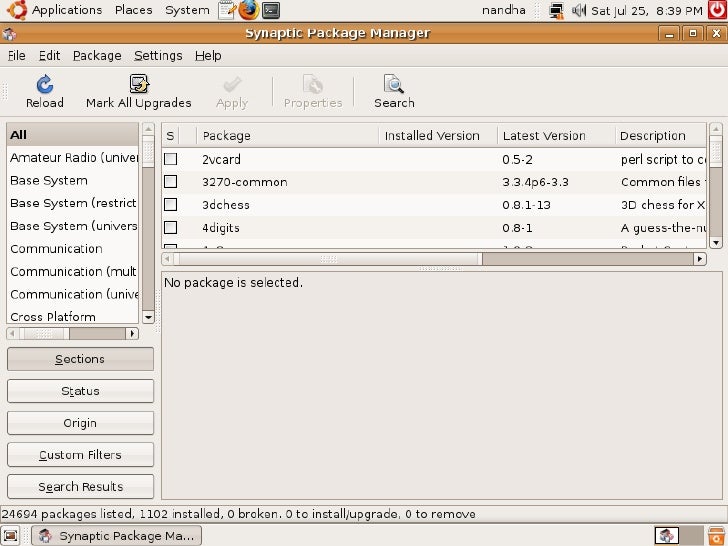
Task: Select first workspace in switcher
Action: [667, 535]
